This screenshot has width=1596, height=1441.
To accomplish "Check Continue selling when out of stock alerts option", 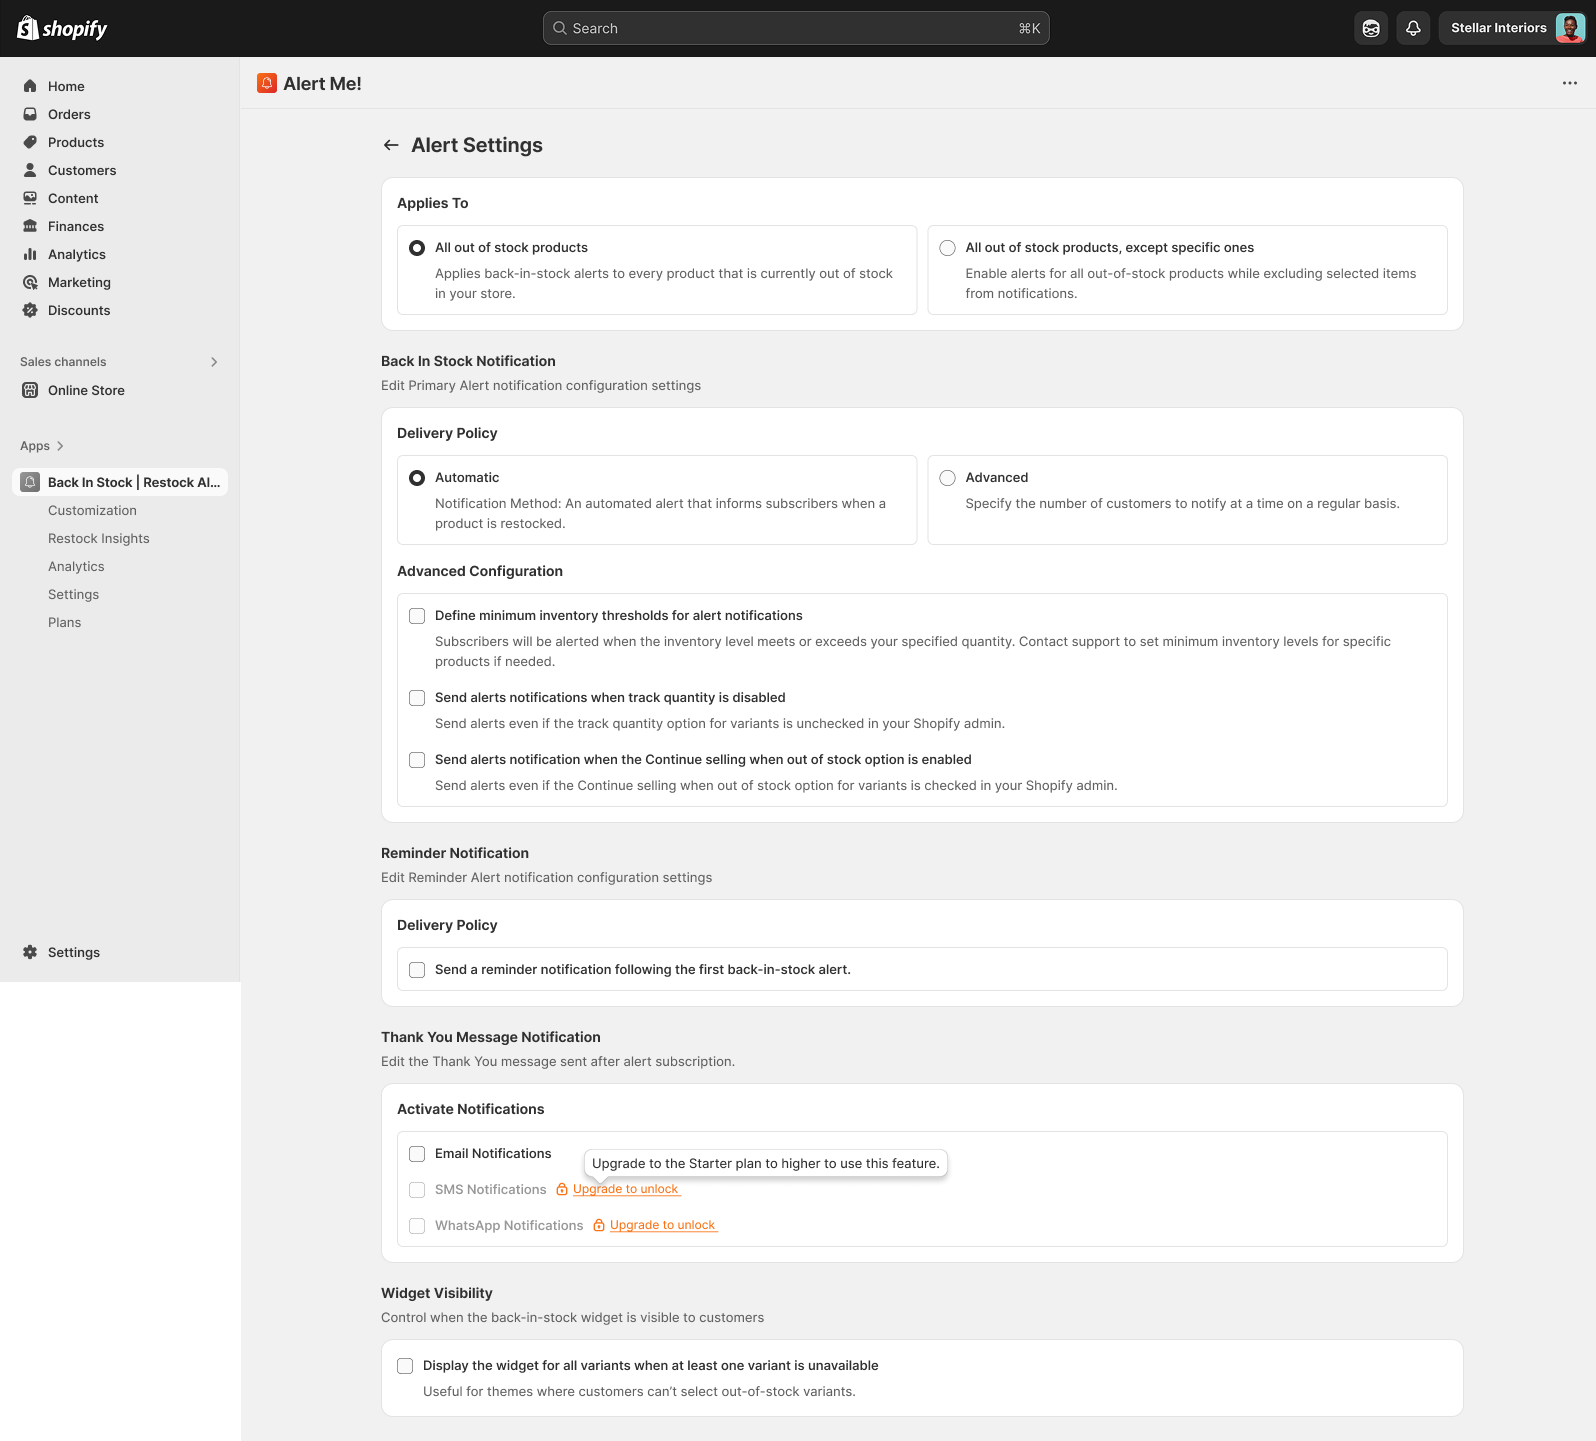I will [417, 760].
